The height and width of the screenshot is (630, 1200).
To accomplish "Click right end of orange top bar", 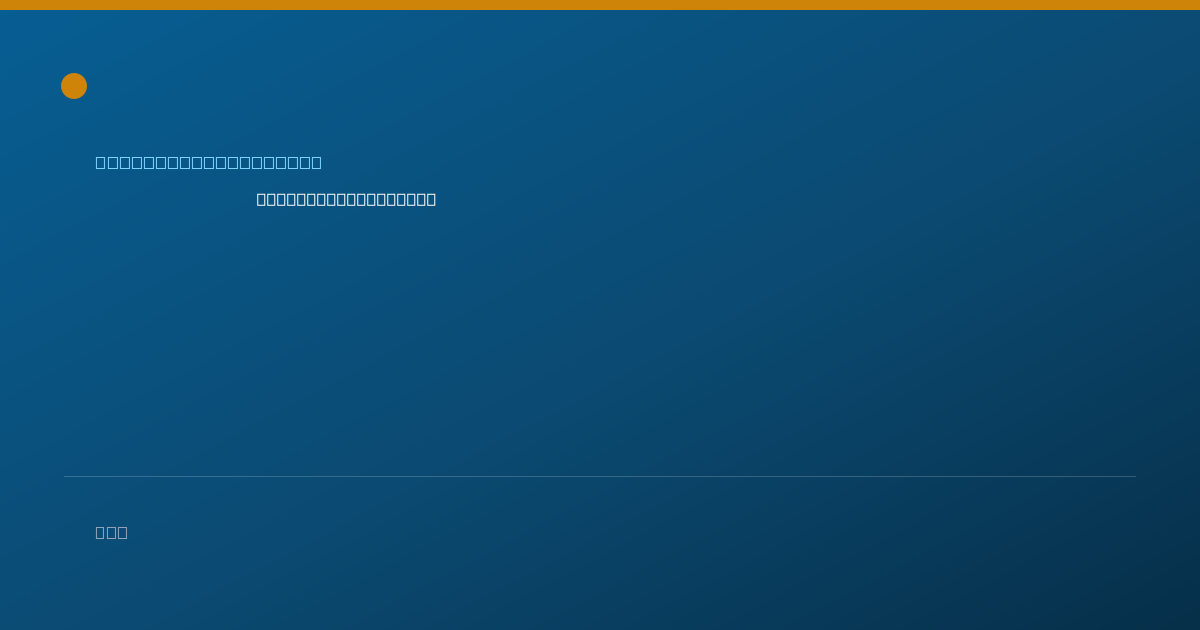I will point(1196,5).
